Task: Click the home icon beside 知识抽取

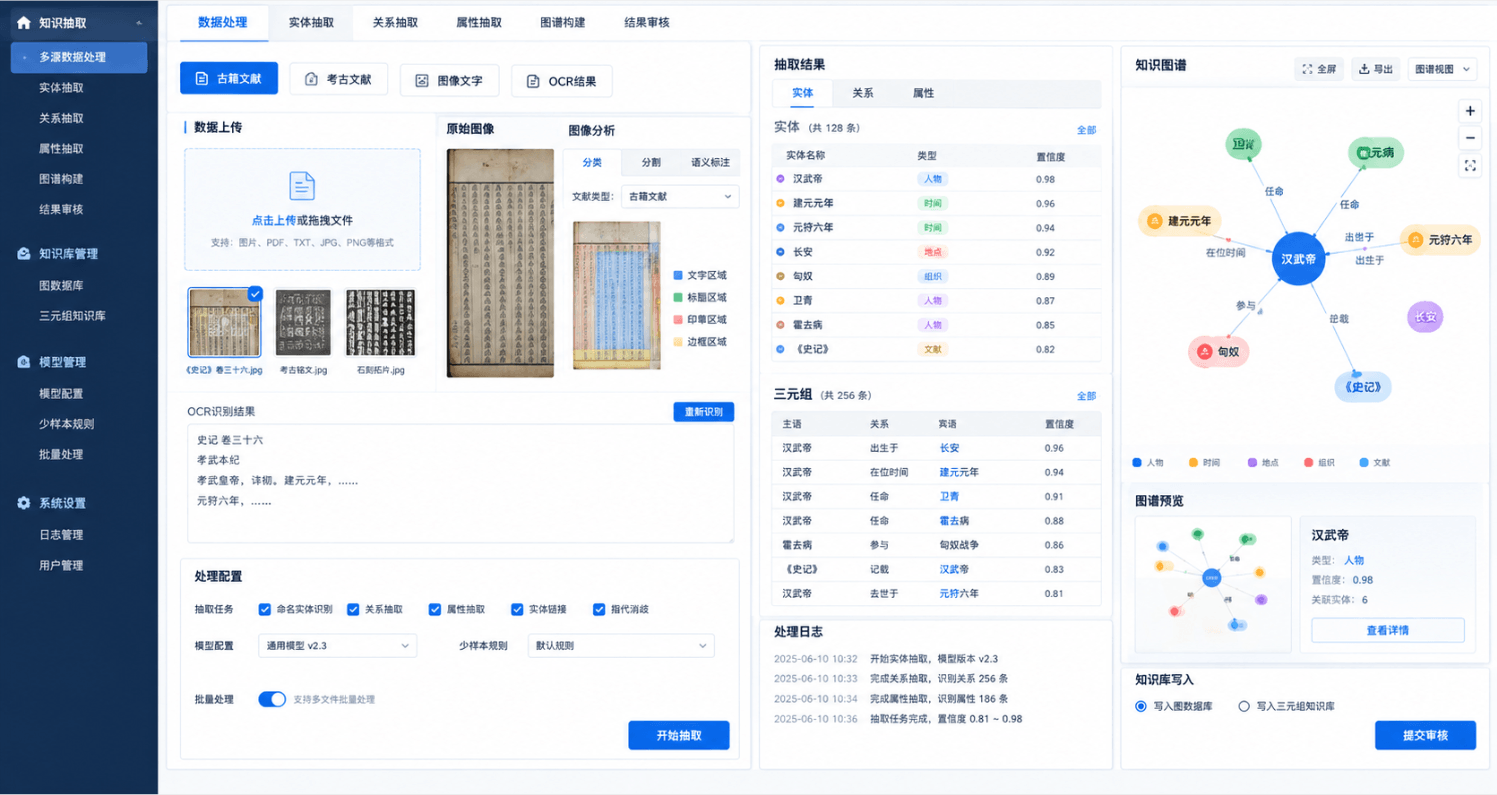Action: (x=23, y=22)
